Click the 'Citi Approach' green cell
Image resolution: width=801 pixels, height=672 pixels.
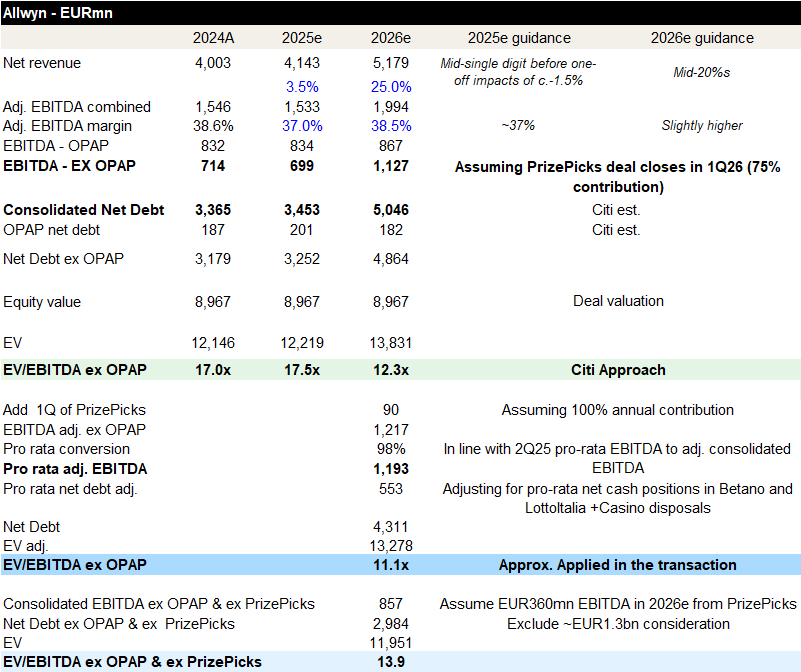coord(618,370)
